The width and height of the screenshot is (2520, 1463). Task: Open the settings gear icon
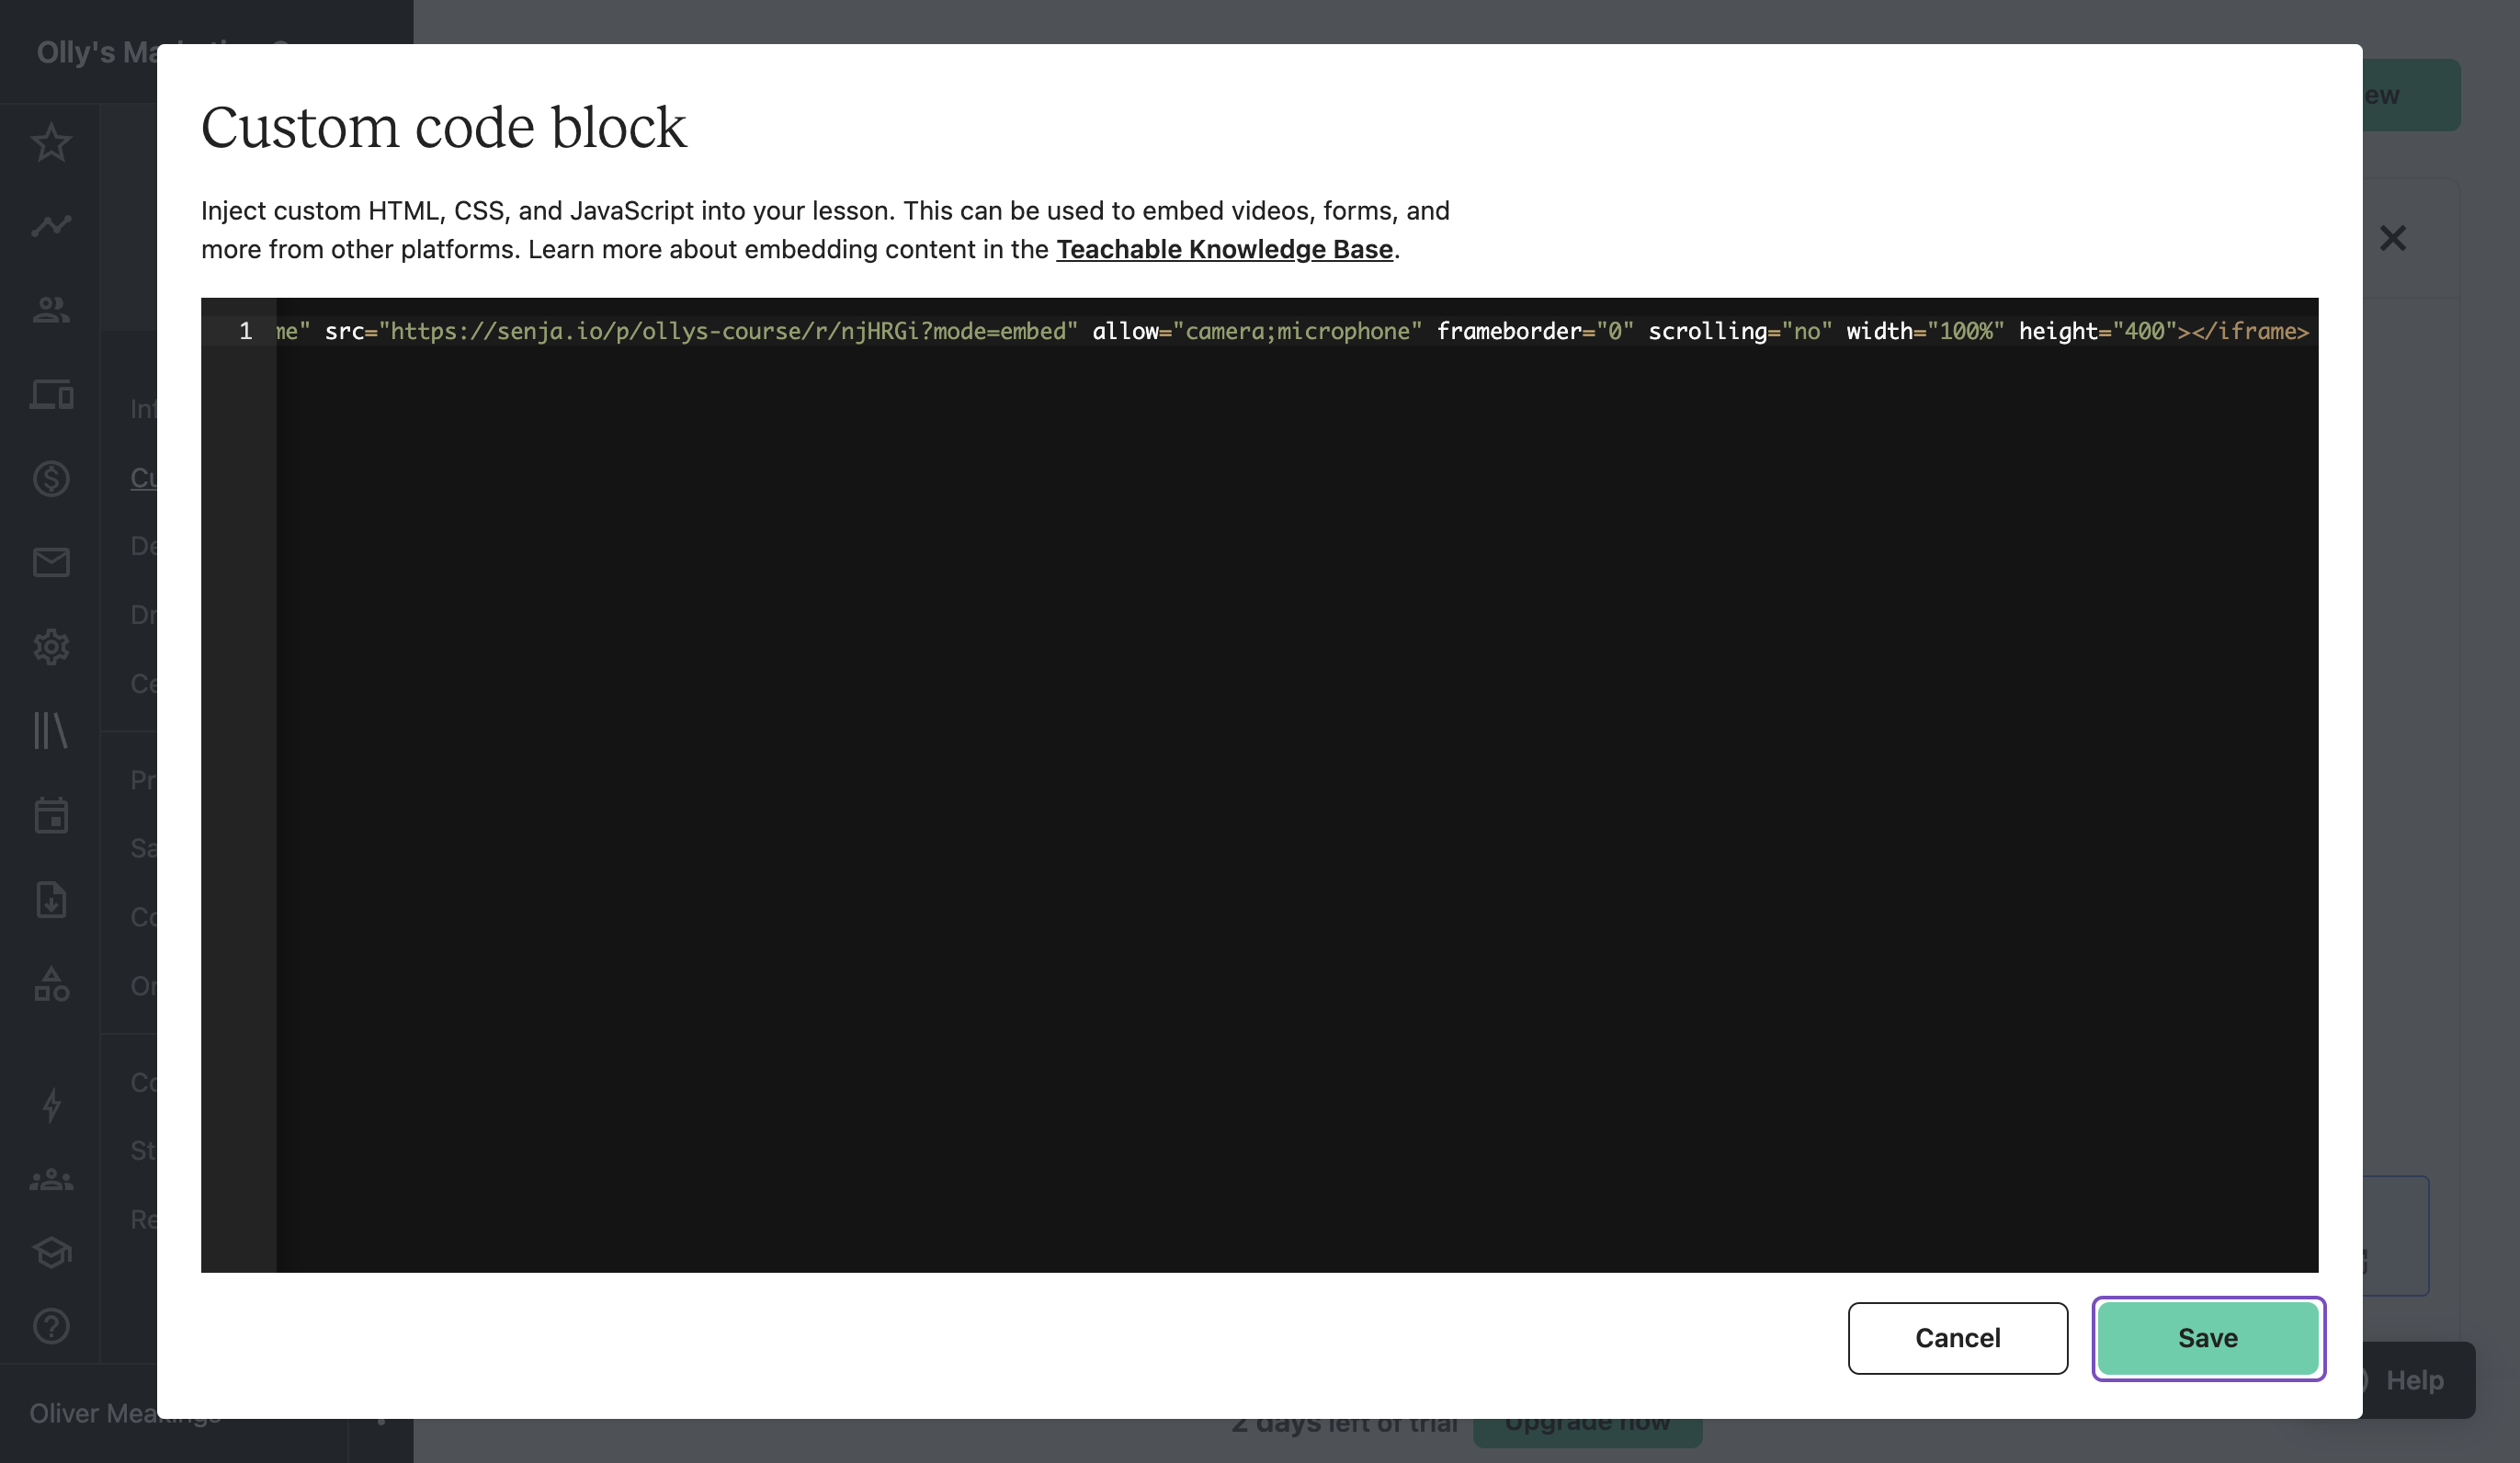coord(51,646)
